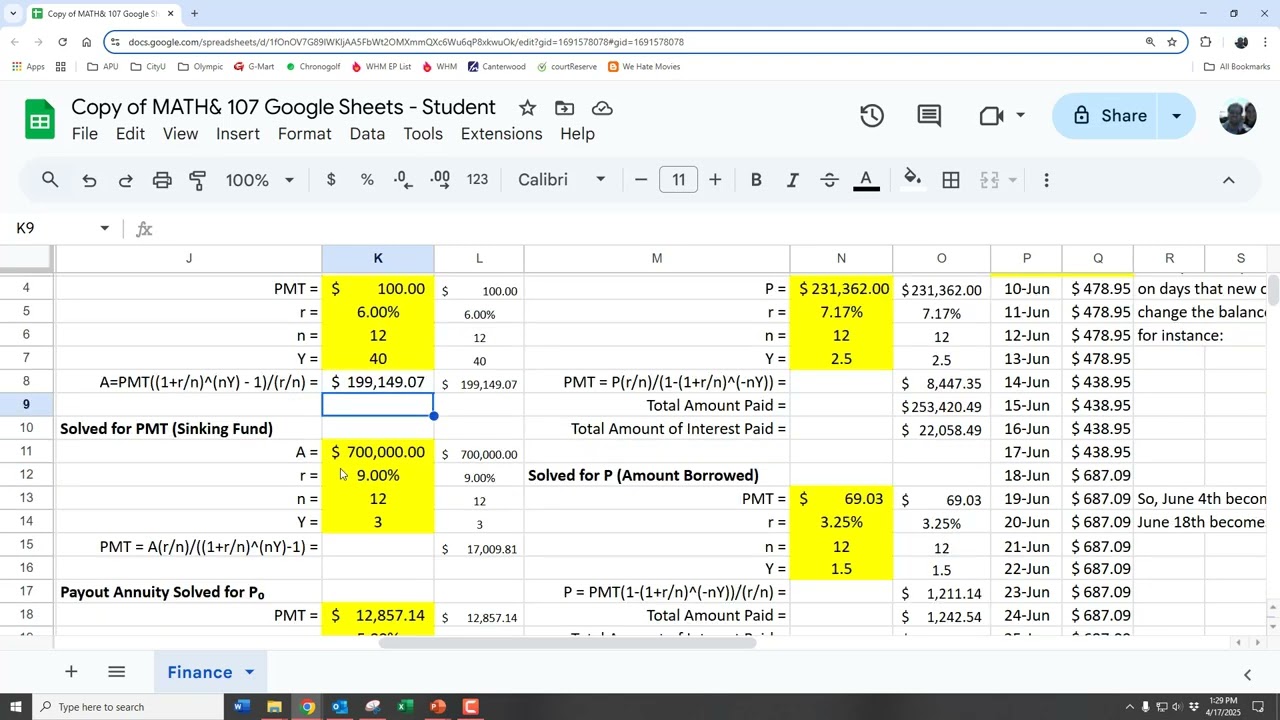Open the fill color picker
This screenshot has height=720, width=1280.
[x=912, y=180]
